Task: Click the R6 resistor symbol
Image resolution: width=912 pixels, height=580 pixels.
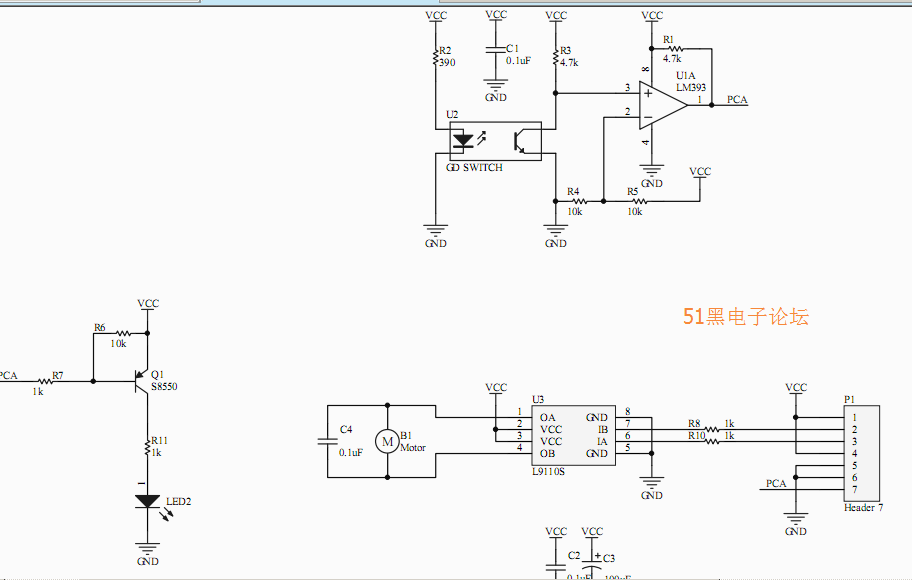Action: tap(123, 333)
